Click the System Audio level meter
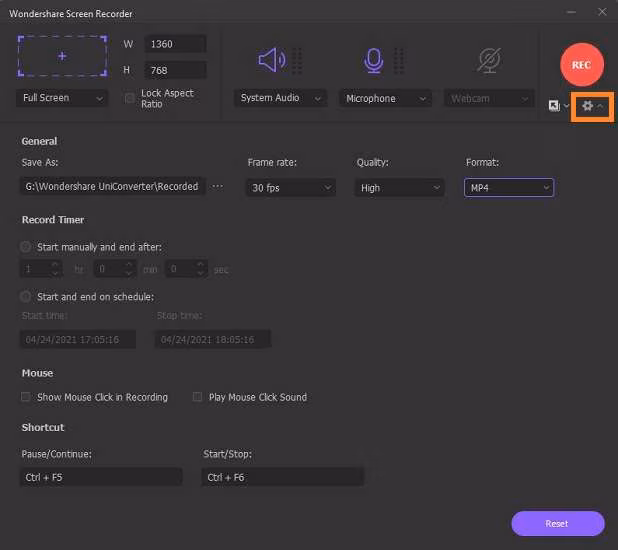This screenshot has width=618, height=550. 297,61
